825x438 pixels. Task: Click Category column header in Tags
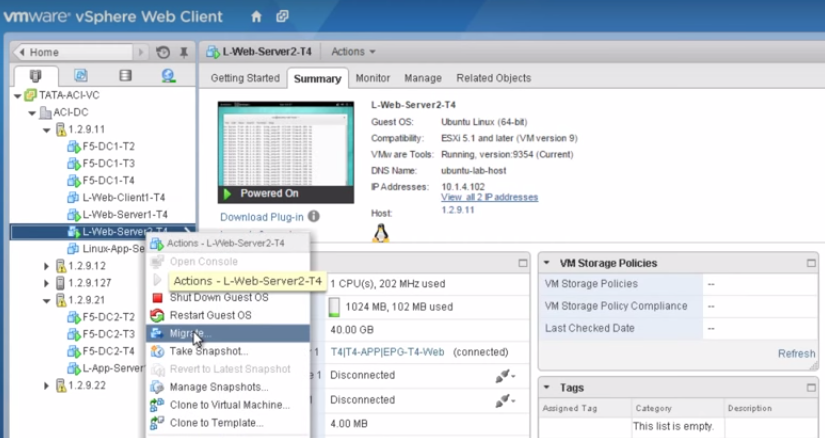[653, 408]
